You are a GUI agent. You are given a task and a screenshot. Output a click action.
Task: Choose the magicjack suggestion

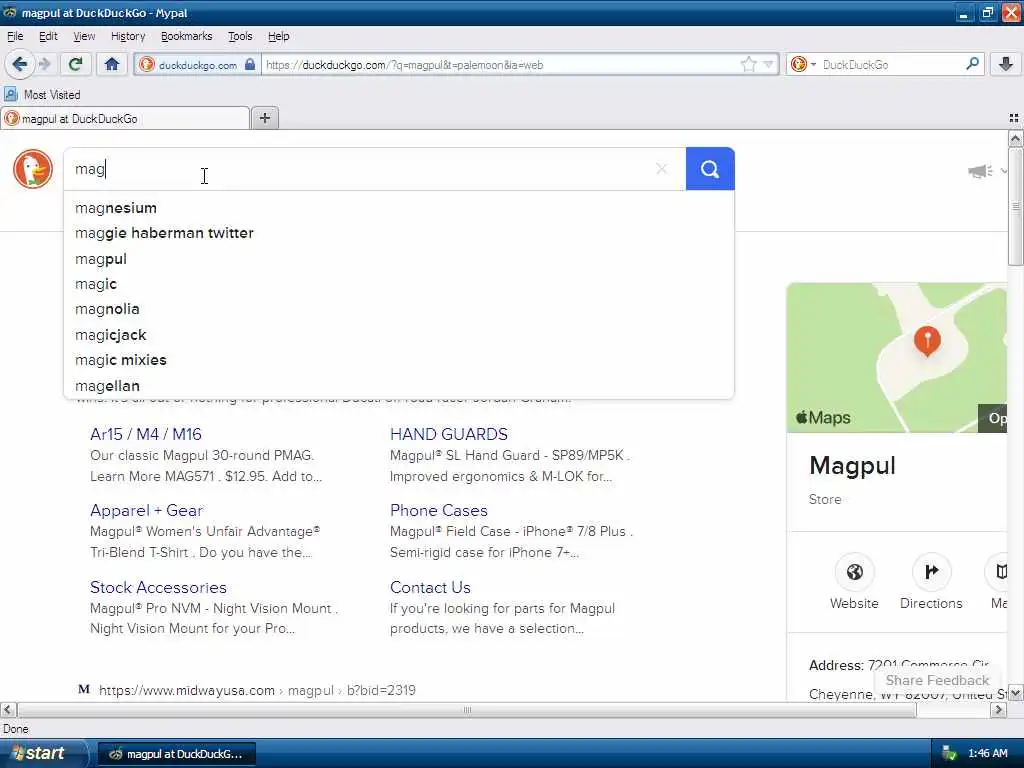[398, 334]
